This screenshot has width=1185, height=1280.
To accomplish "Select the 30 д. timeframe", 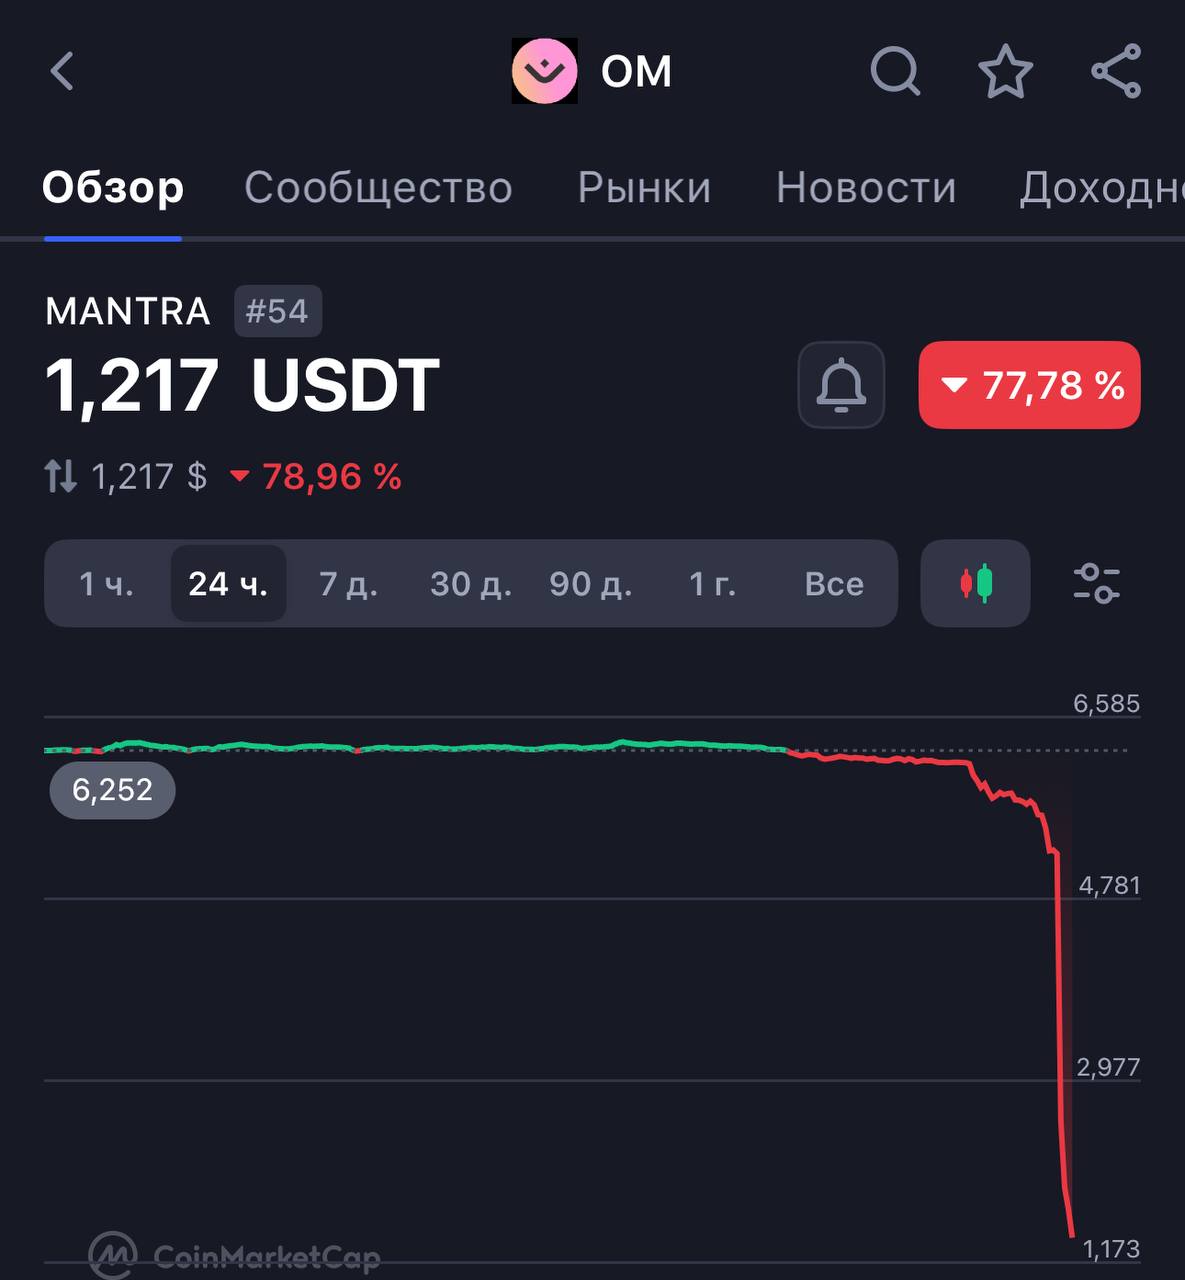I will pos(471,584).
